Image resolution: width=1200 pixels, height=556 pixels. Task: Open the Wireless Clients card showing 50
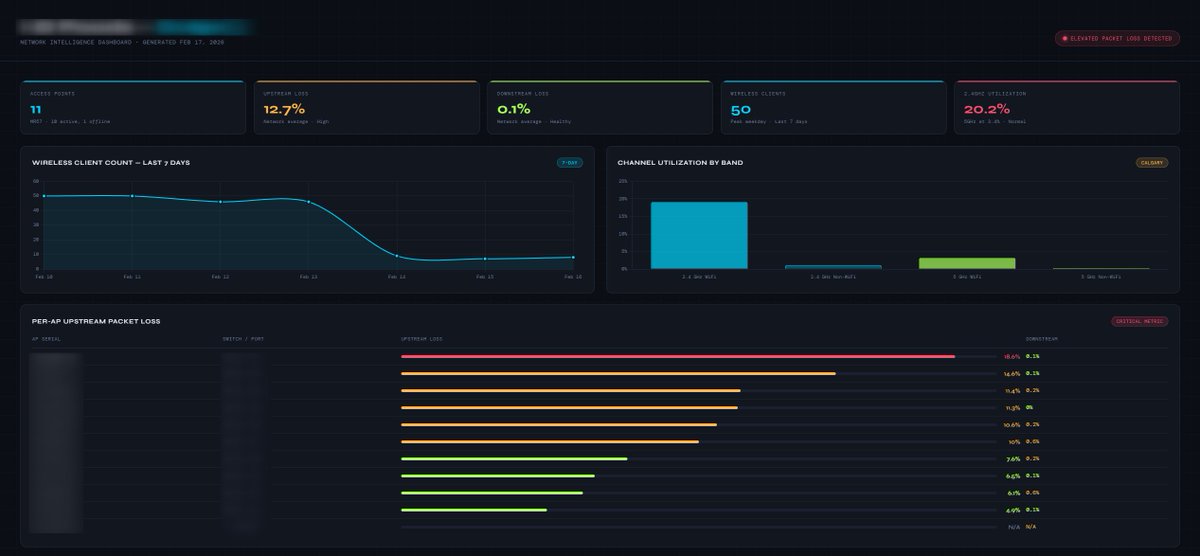click(x=833, y=107)
